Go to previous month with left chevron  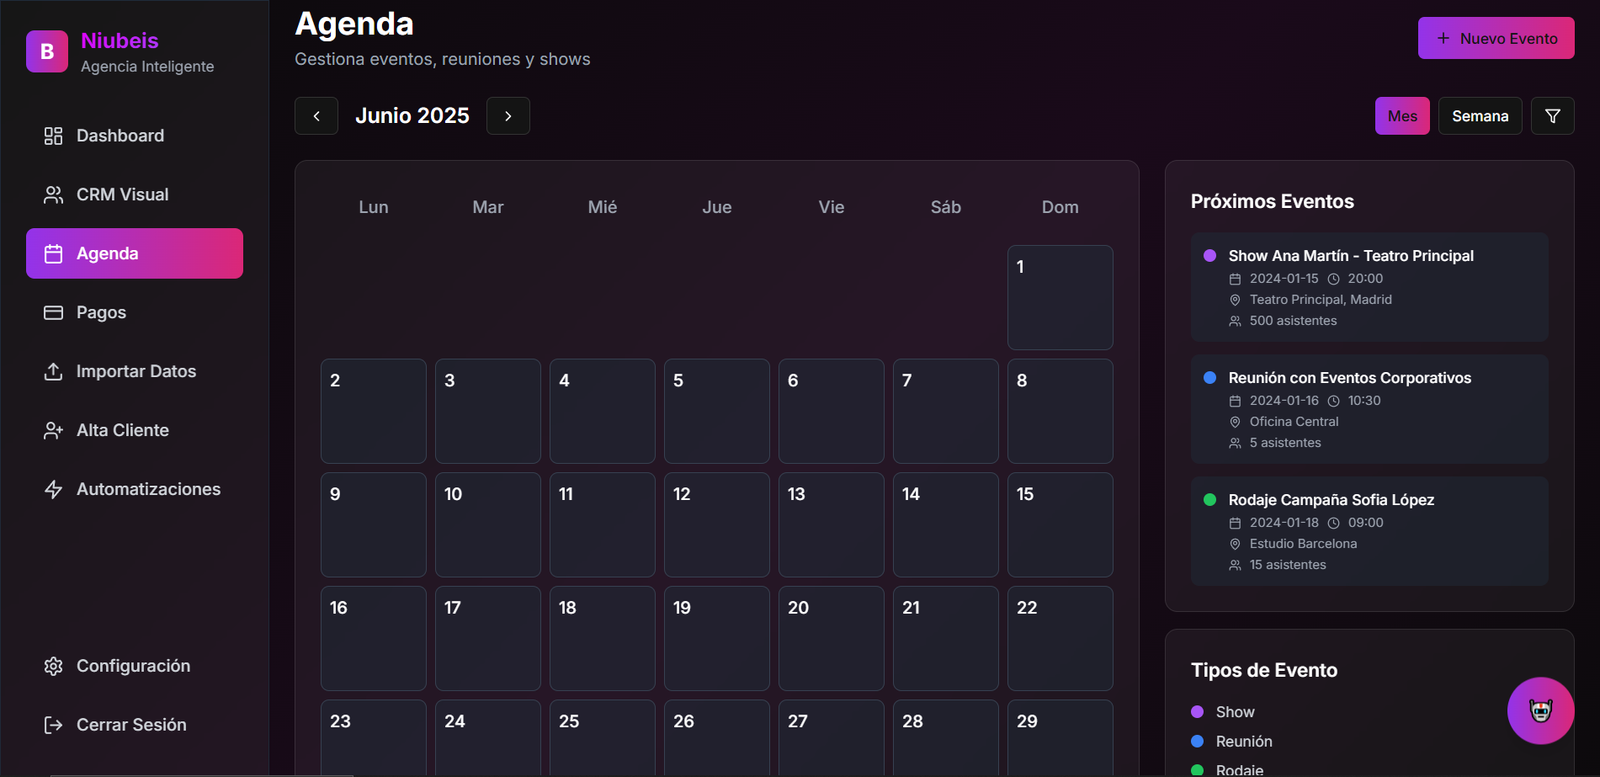[316, 116]
